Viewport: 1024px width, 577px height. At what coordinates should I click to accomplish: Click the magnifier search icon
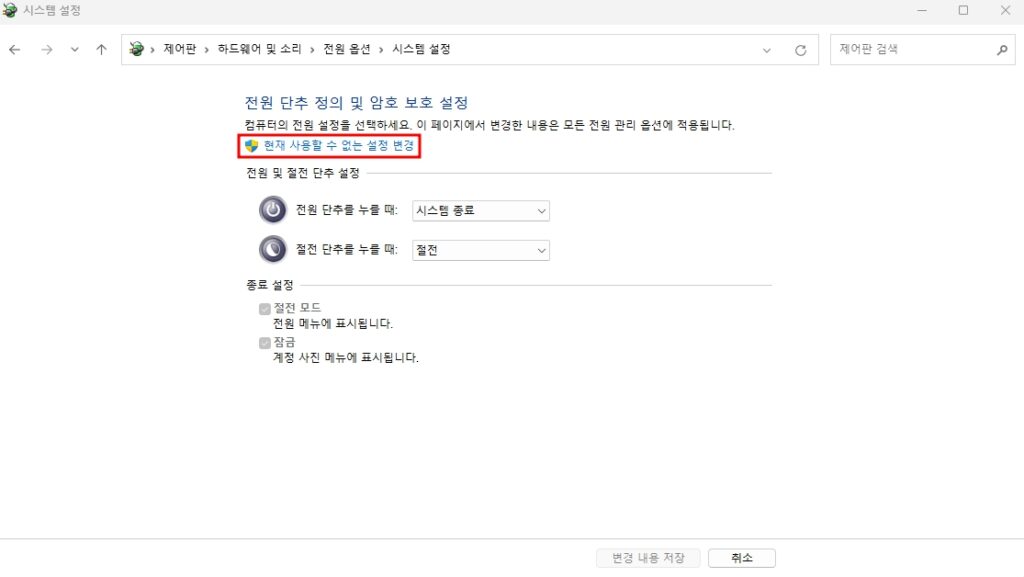(1002, 50)
